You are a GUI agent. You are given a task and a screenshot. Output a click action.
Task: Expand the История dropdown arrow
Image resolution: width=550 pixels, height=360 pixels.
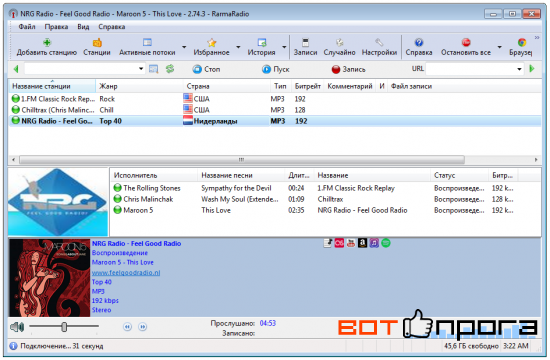pyautogui.click(x=284, y=47)
